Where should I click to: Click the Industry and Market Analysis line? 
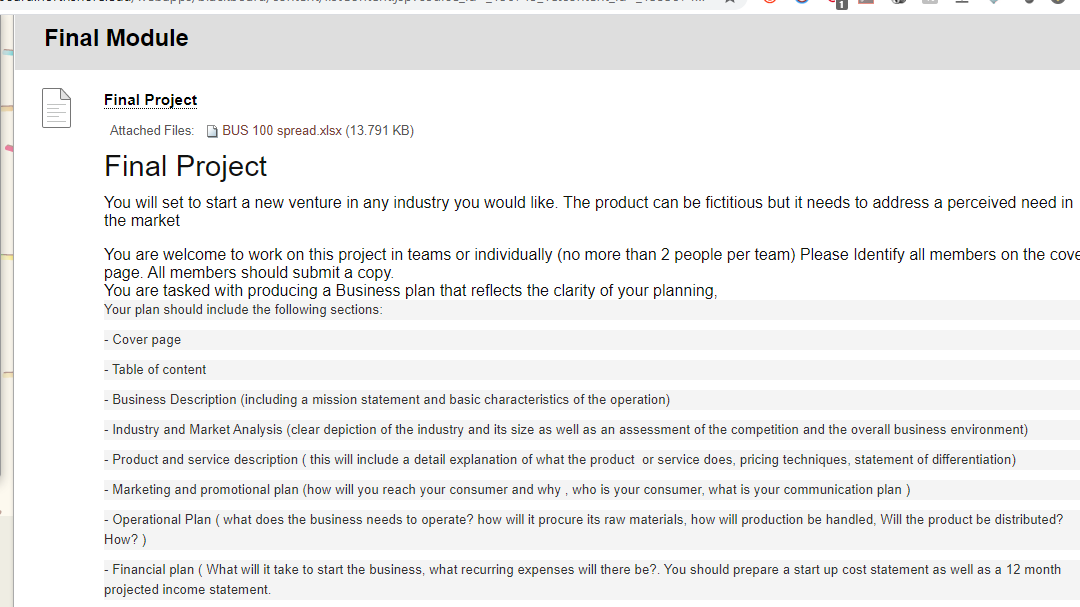click(x=565, y=430)
